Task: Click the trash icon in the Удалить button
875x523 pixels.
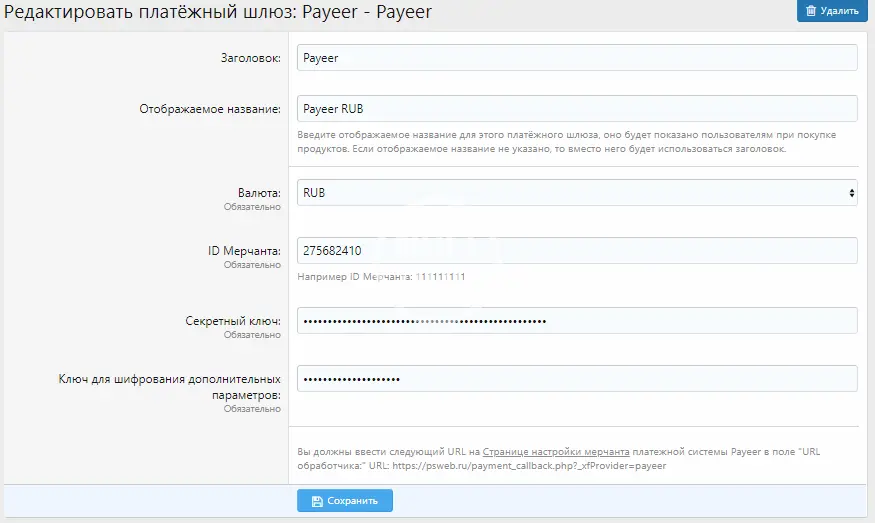Action: (811, 11)
